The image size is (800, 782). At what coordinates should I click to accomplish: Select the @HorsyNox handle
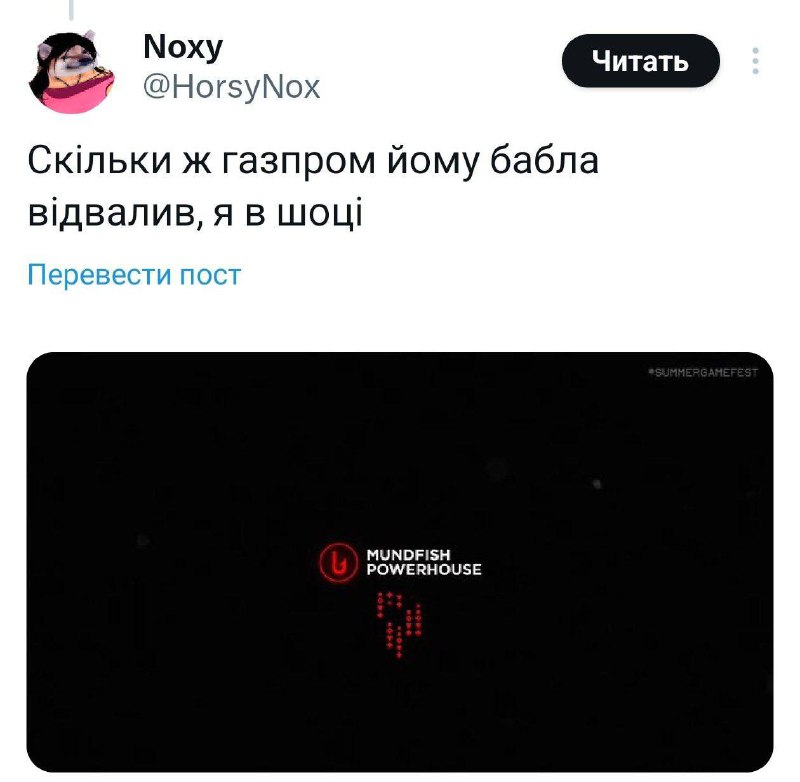[x=231, y=87]
